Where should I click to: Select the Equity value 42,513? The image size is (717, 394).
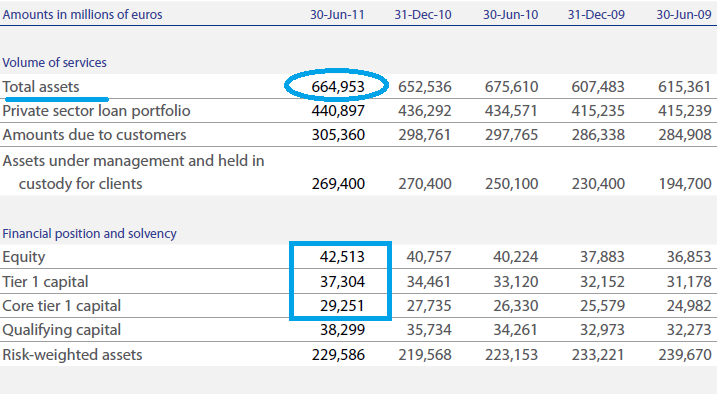coord(342,257)
